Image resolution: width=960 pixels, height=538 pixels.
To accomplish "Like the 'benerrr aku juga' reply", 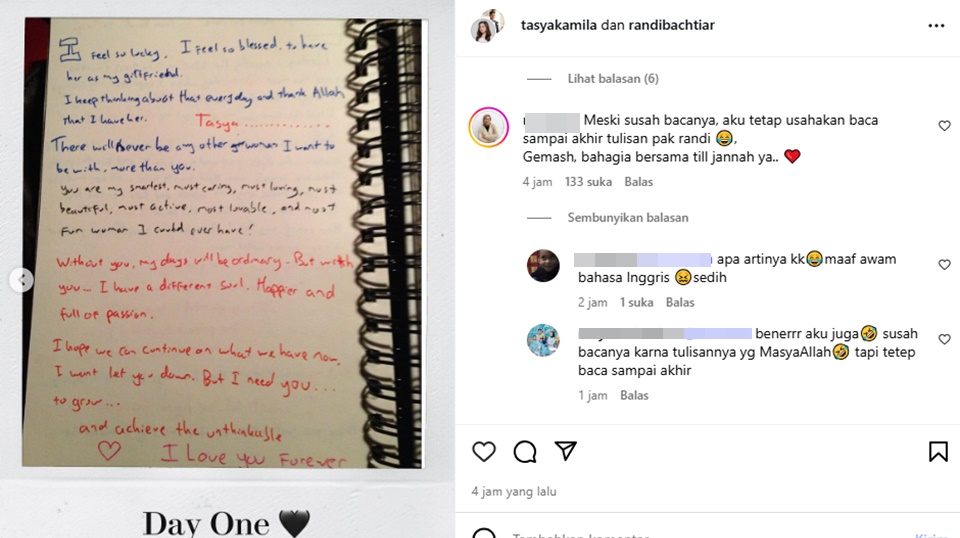I will pyautogui.click(x=944, y=340).
